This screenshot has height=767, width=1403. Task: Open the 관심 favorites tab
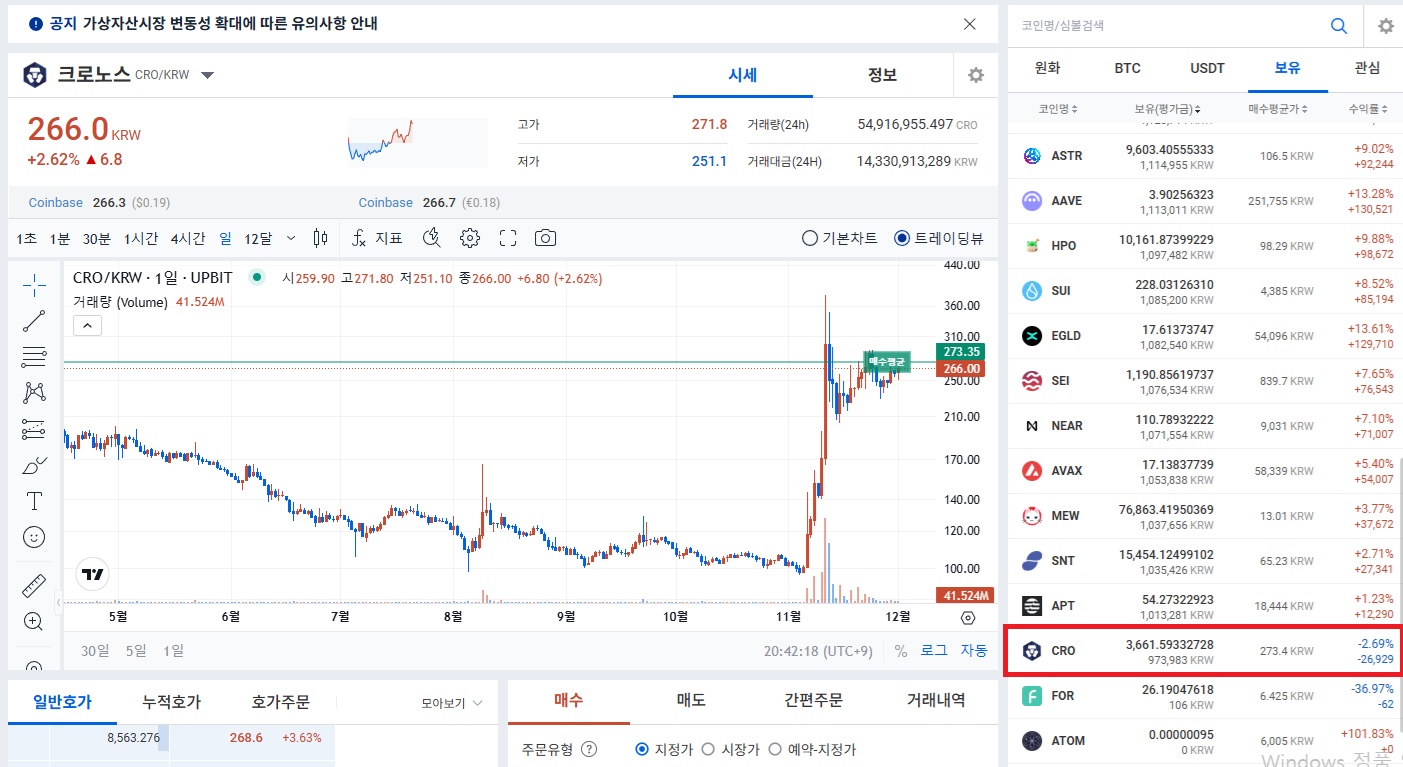click(1367, 68)
